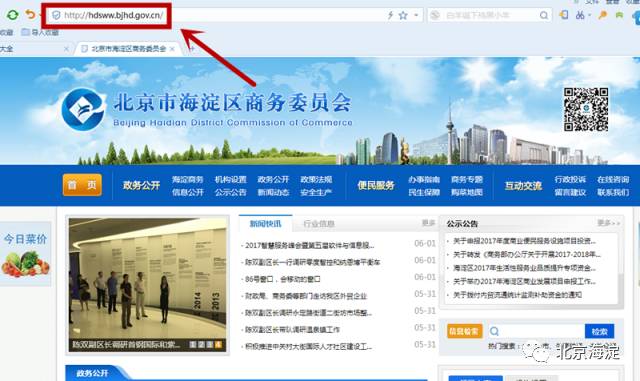This screenshot has height=381, width=640.
Task: Open the 首页 home navigation button
Action: pyautogui.click(x=82, y=185)
